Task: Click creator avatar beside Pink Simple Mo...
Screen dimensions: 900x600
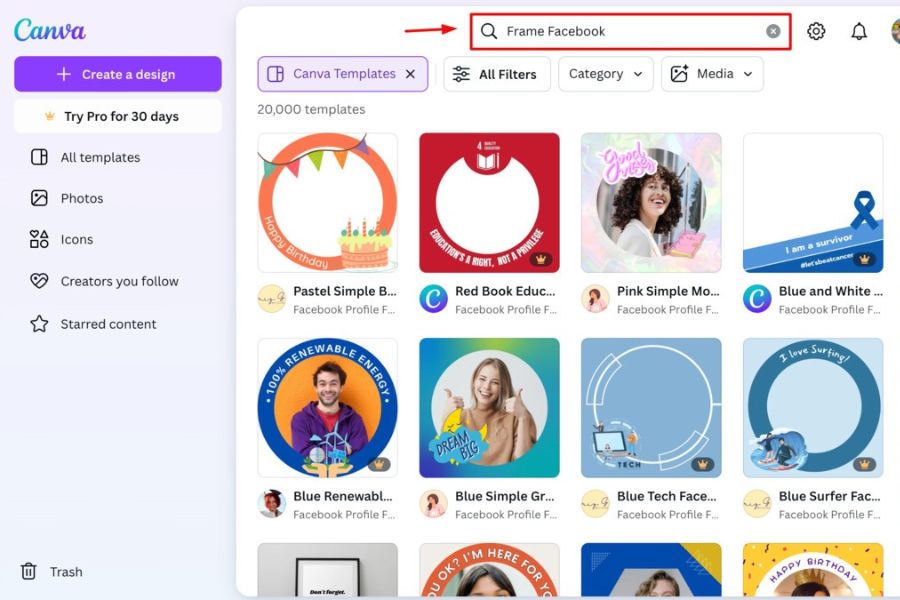Action: click(x=595, y=299)
